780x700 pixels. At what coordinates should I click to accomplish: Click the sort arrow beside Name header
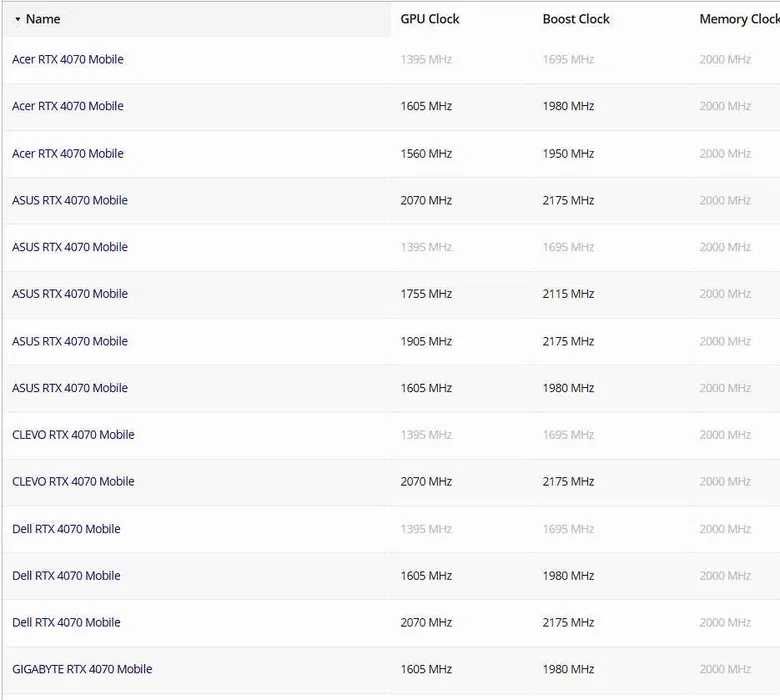18,19
